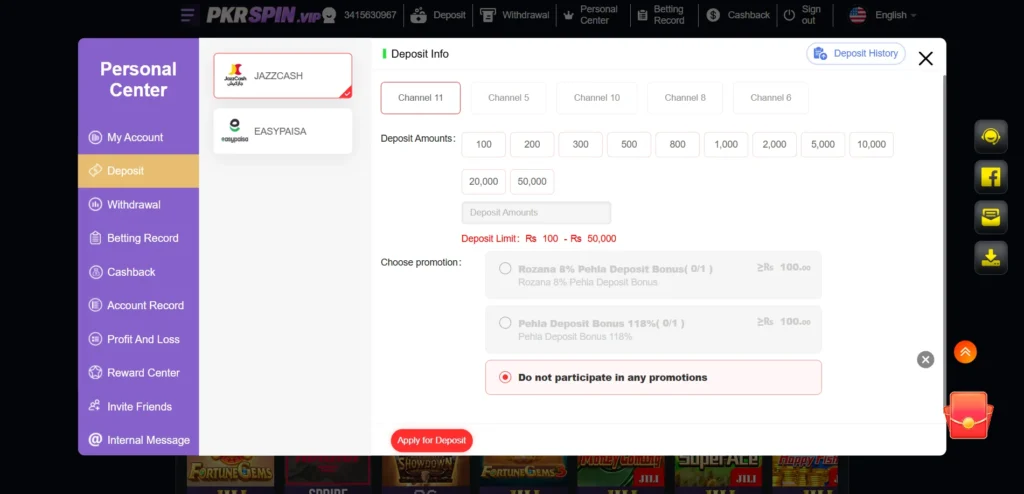This screenshot has width=1024, height=494.
Task: Focus the Deposit Amounts input field
Action: tap(536, 212)
